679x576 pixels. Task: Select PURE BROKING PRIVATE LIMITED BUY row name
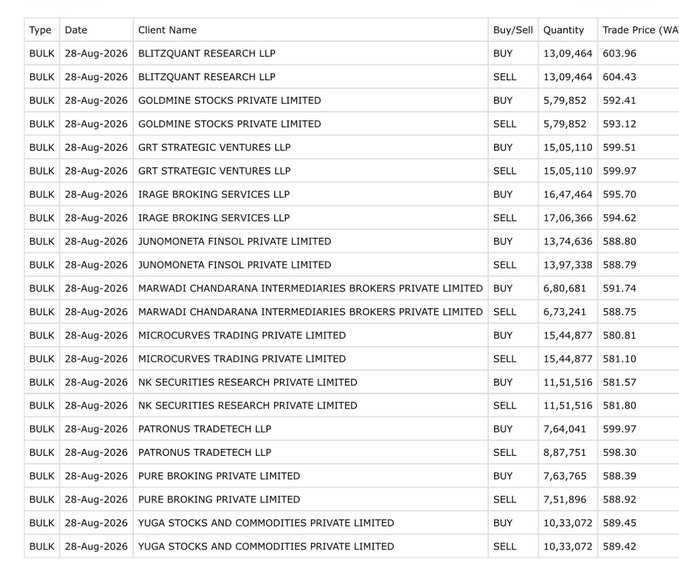point(219,476)
